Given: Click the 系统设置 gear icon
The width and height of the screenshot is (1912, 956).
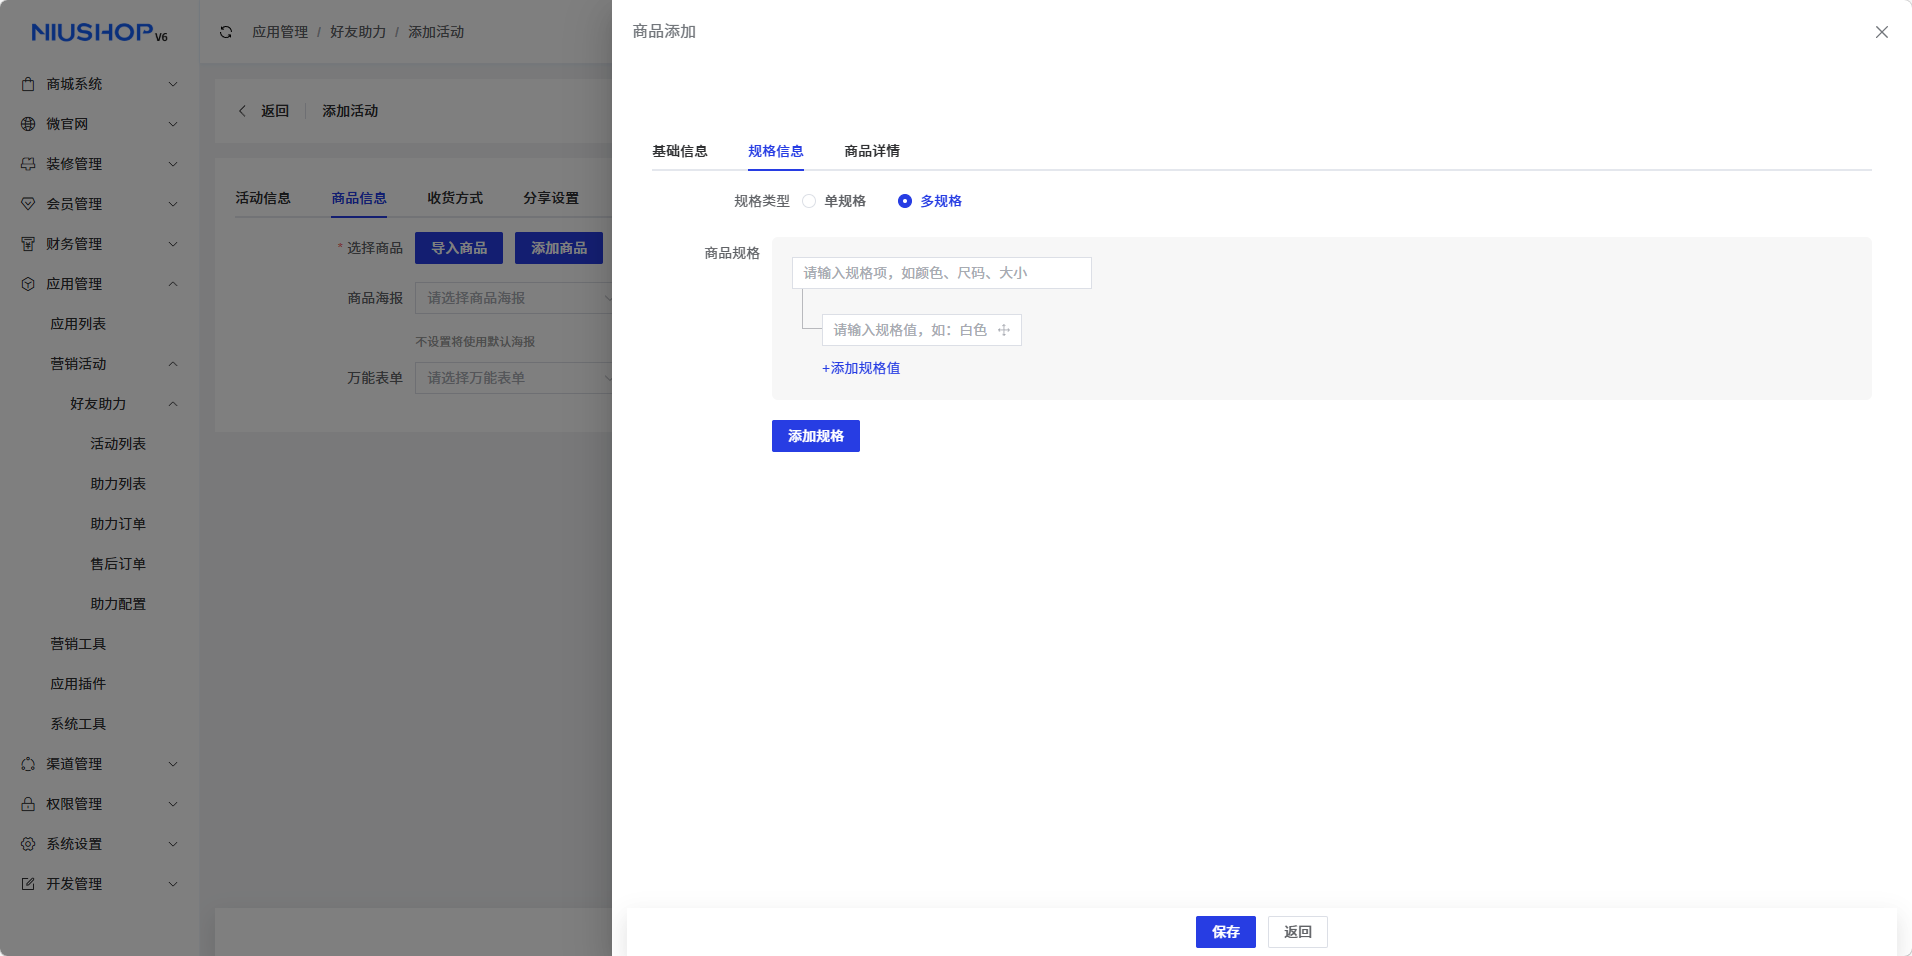Looking at the screenshot, I should click(28, 844).
